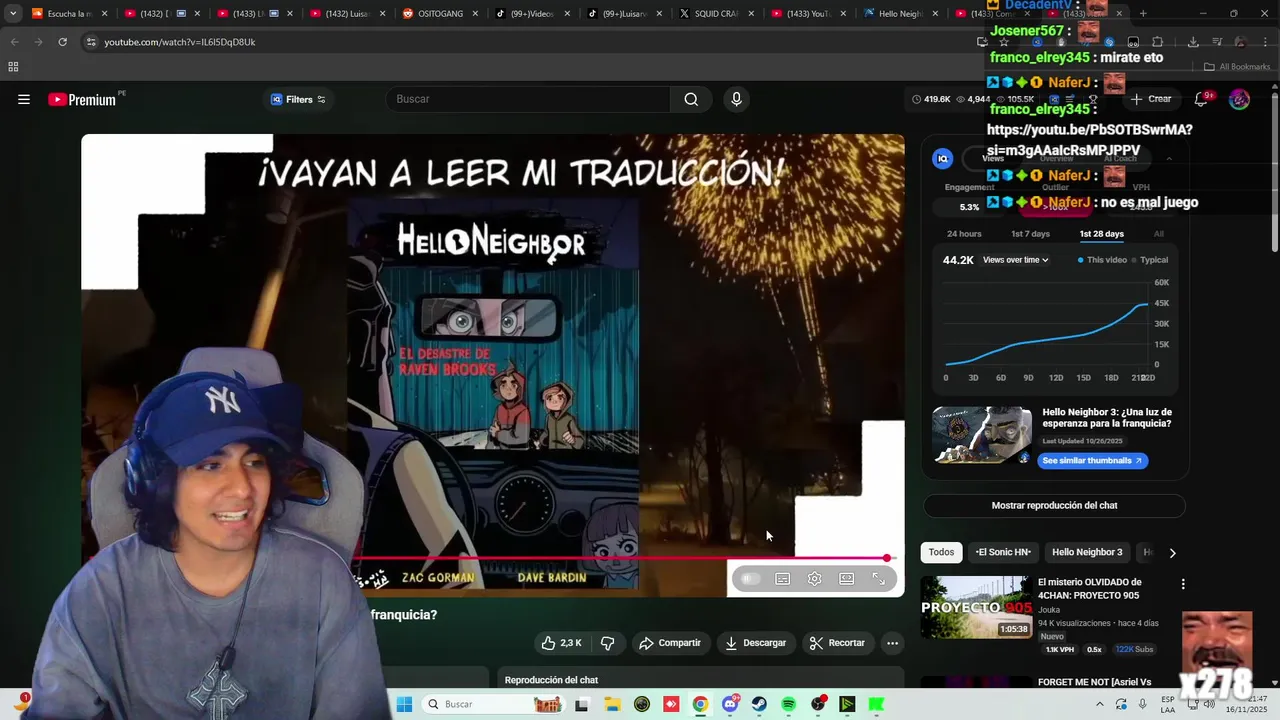Switch to the Escucha la m... browser tab
The image size is (1280, 720).
(70, 14)
